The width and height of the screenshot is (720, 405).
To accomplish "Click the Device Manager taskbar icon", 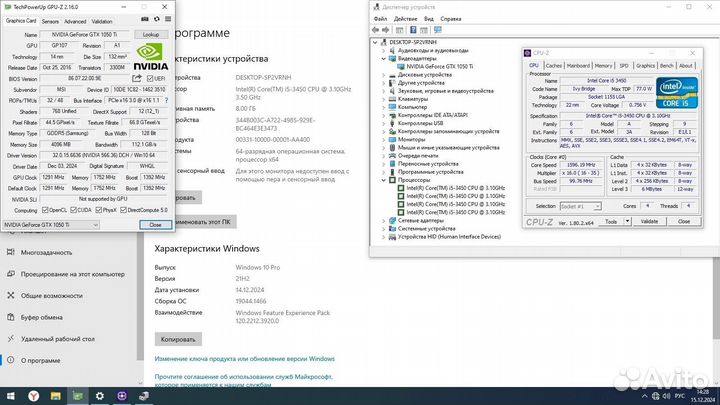I will [x=144, y=396].
